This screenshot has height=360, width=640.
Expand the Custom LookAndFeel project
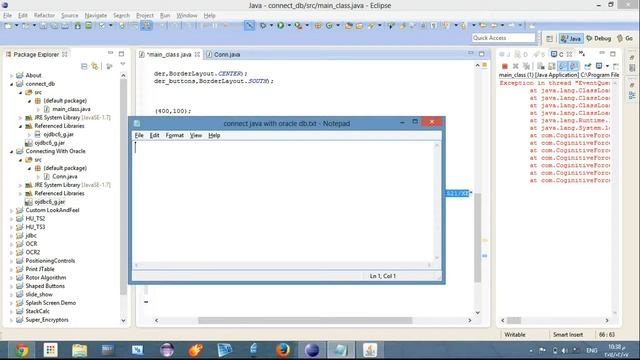point(12,210)
